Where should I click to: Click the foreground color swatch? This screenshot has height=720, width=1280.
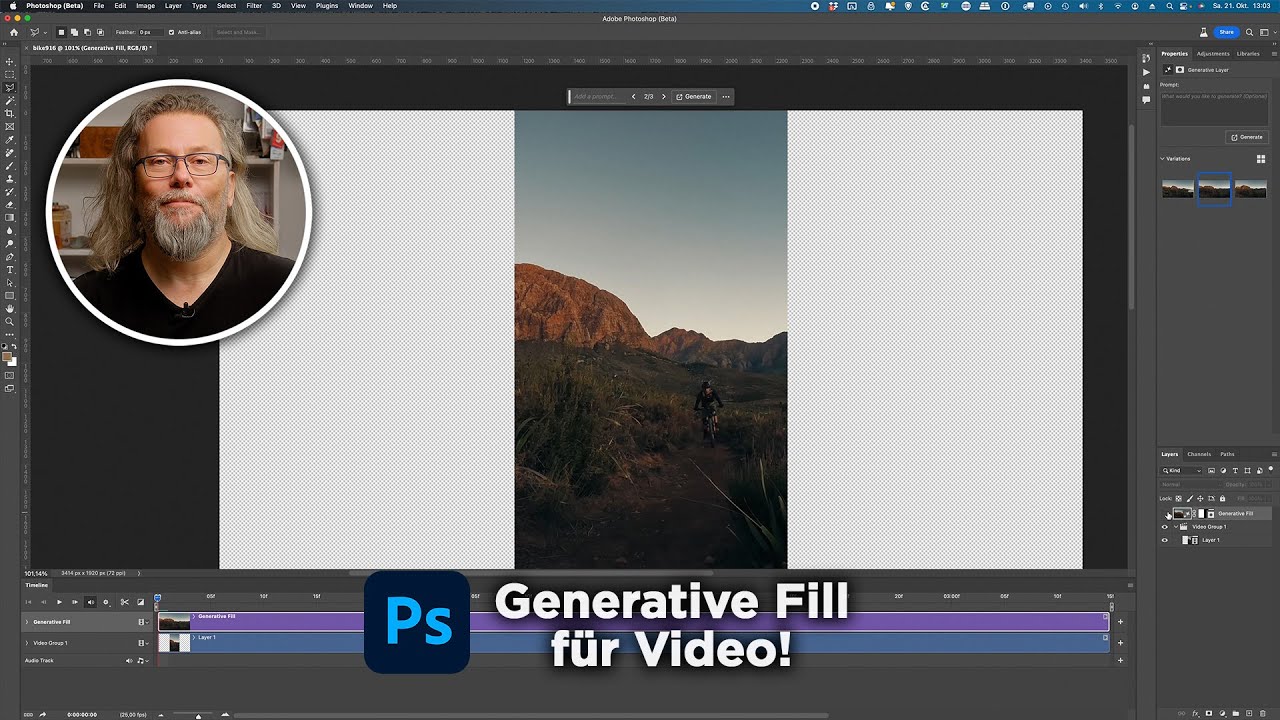coord(8,357)
